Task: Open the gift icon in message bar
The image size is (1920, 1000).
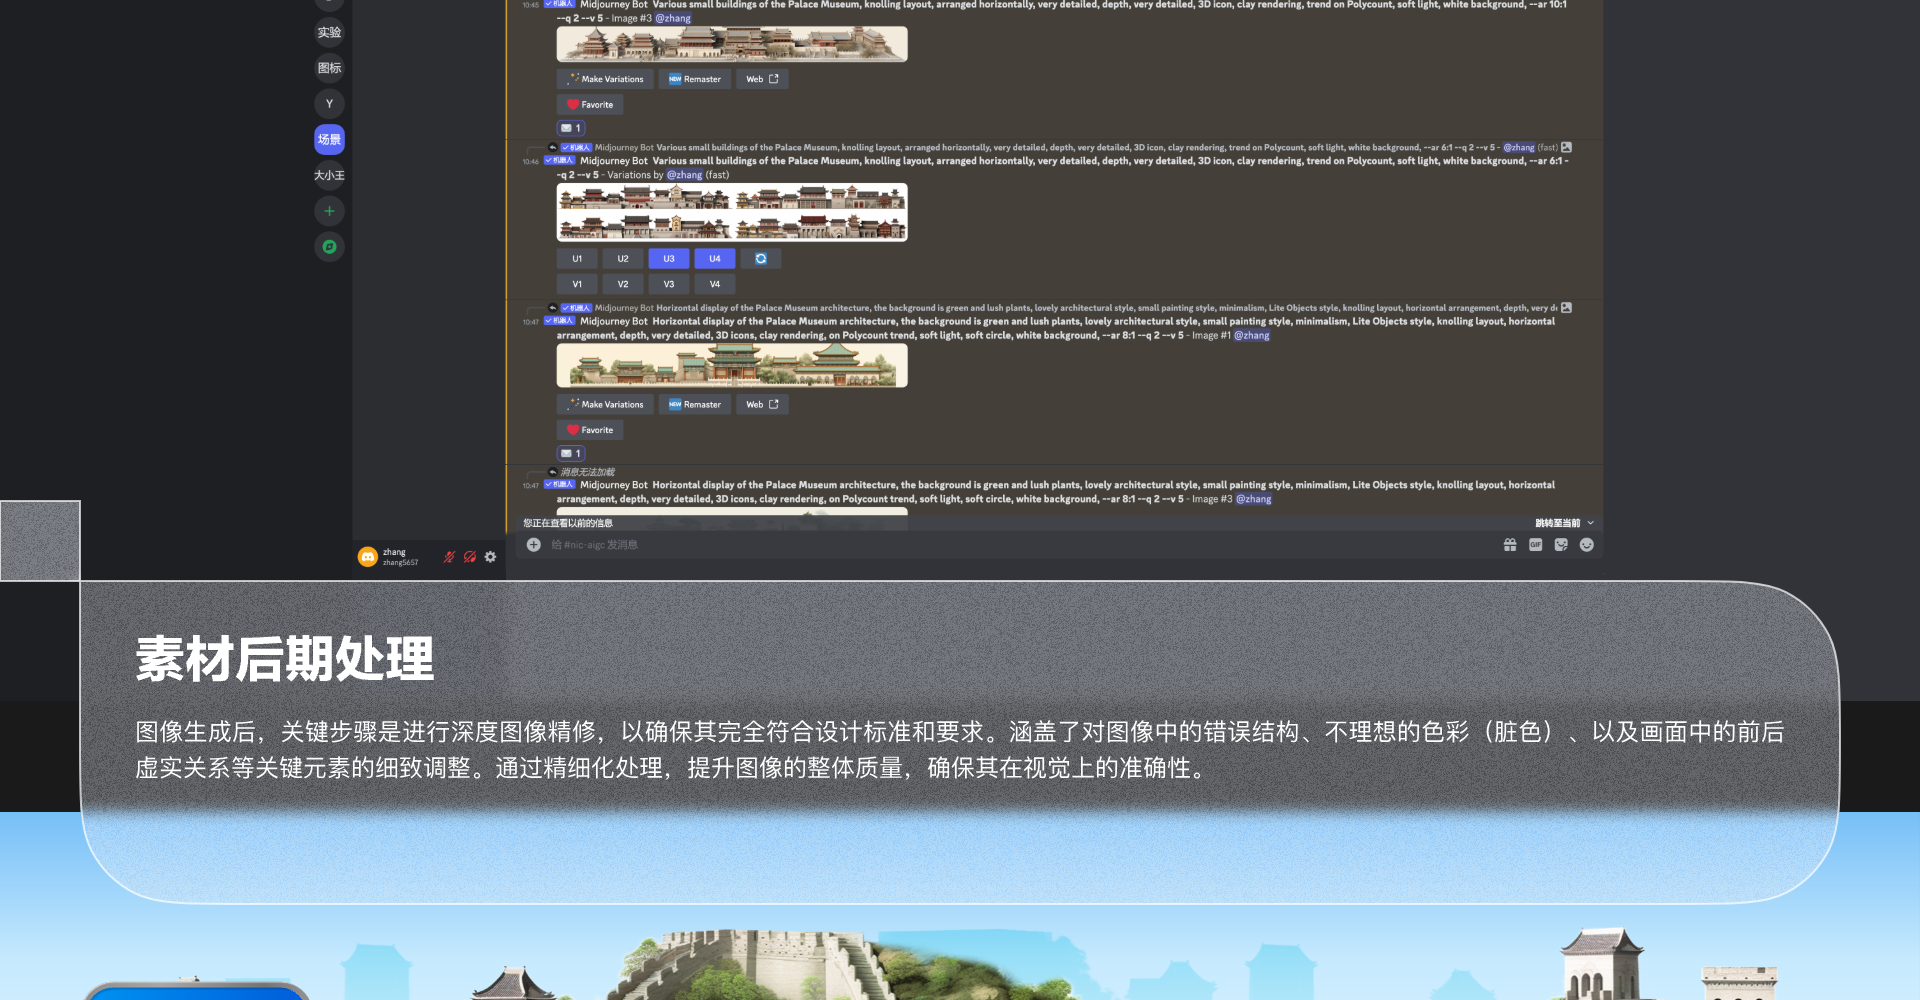Action: tap(1510, 545)
